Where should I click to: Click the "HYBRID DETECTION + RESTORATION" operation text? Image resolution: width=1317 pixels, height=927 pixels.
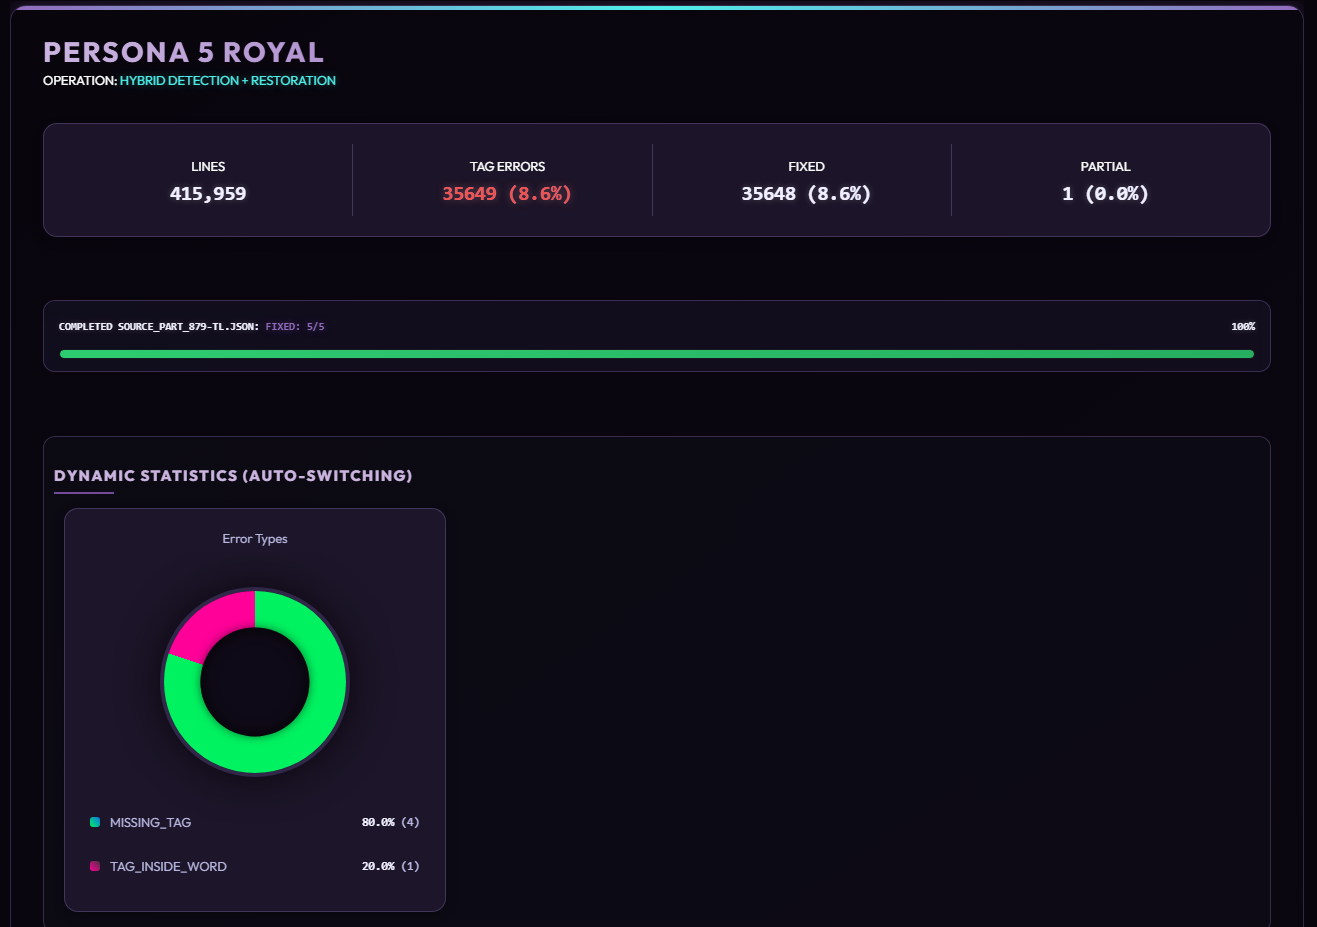click(228, 80)
